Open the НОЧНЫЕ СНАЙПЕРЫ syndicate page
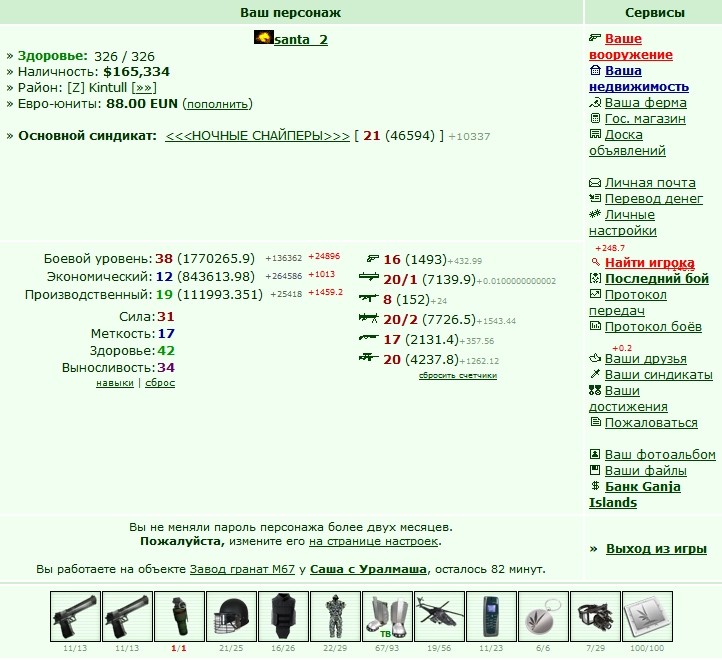The width and height of the screenshot is (722, 660). coord(257,136)
